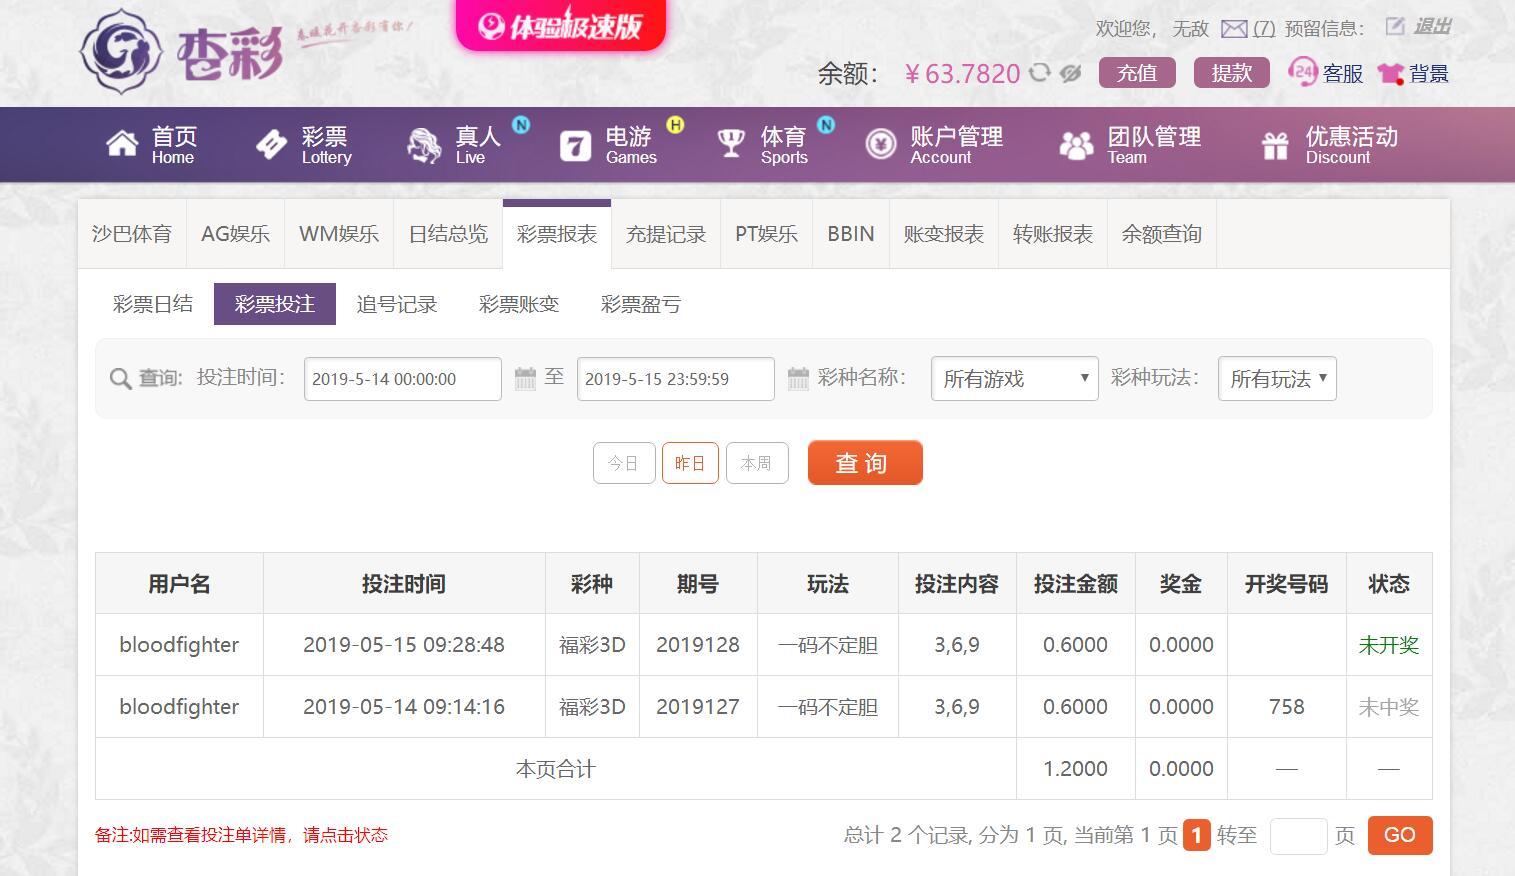Click the Discount gift box icon
This screenshot has width=1515, height=876.
click(x=1275, y=146)
